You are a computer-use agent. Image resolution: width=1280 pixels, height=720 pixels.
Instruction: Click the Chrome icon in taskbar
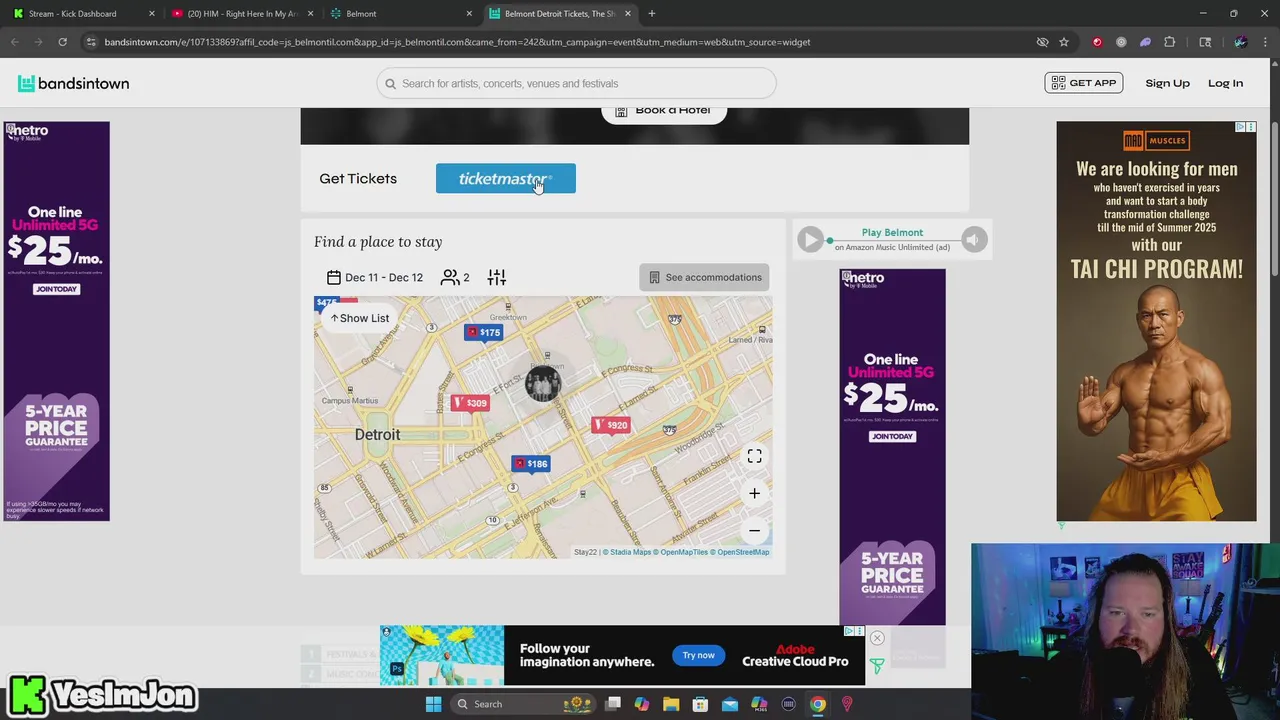point(818,704)
